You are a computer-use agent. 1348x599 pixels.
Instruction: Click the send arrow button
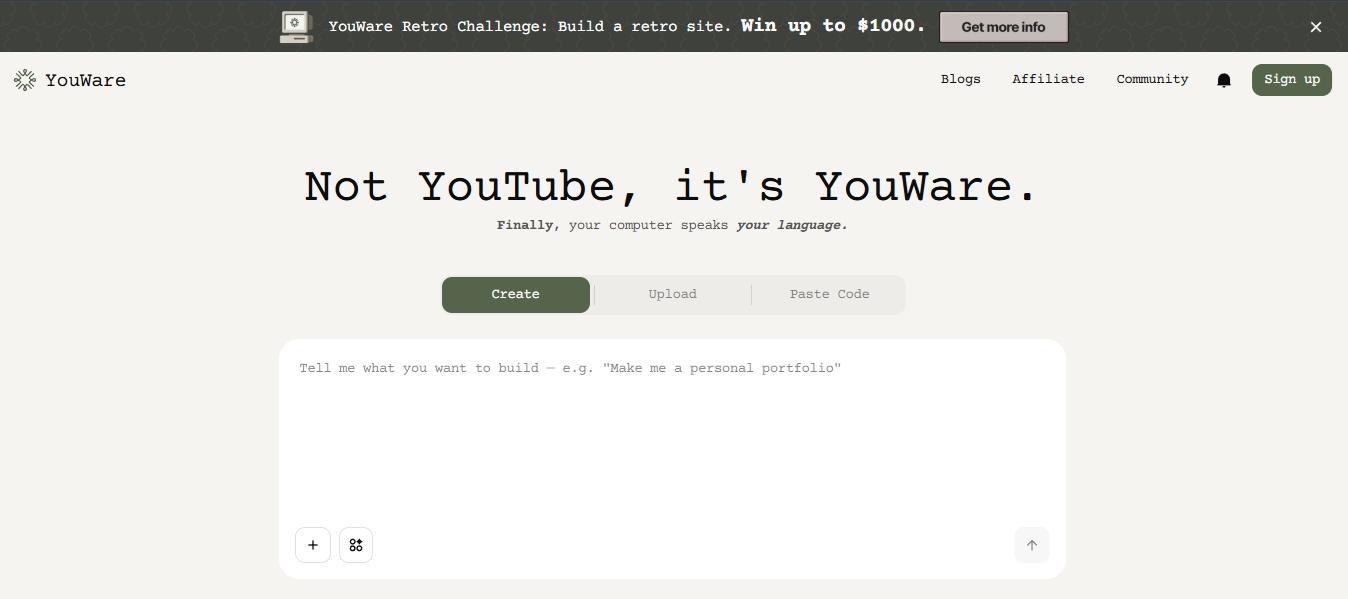[x=1032, y=545]
